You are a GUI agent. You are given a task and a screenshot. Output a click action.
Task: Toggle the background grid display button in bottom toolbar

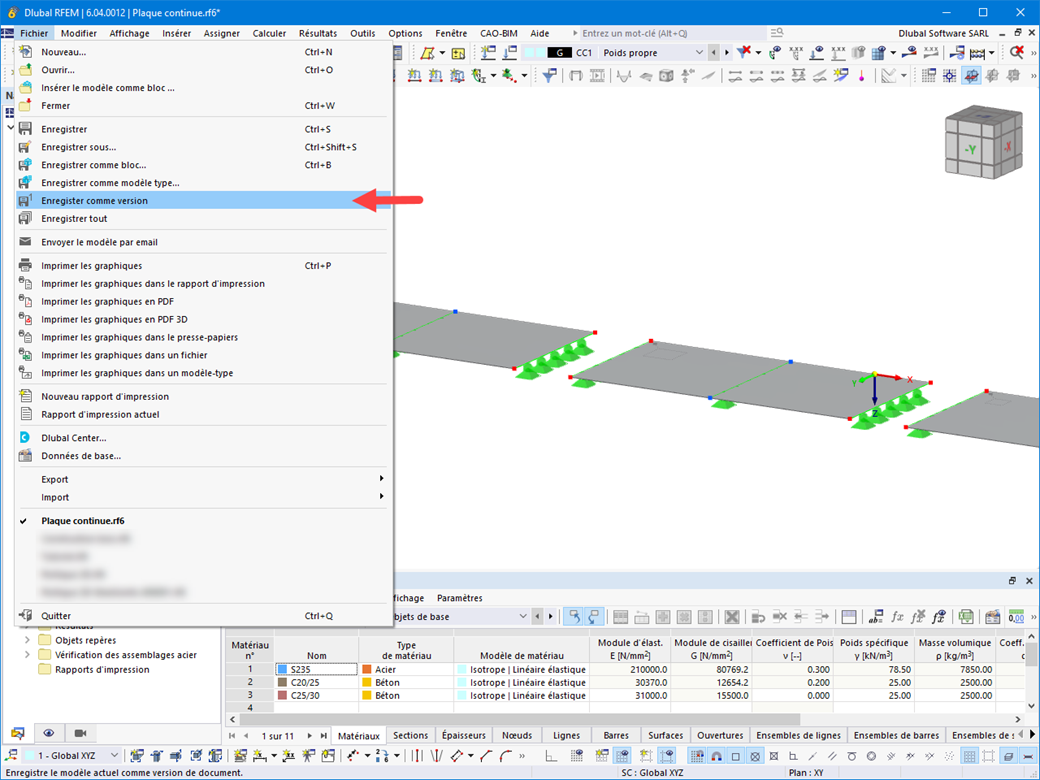(969, 756)
